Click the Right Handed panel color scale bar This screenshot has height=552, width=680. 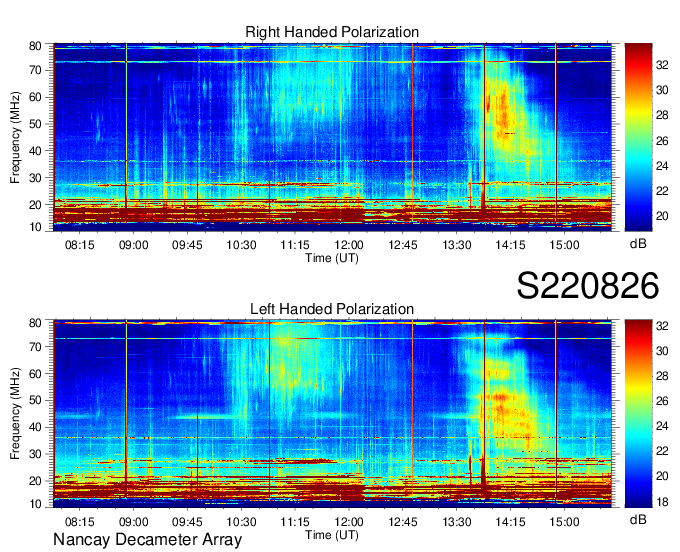click(638, 137)
